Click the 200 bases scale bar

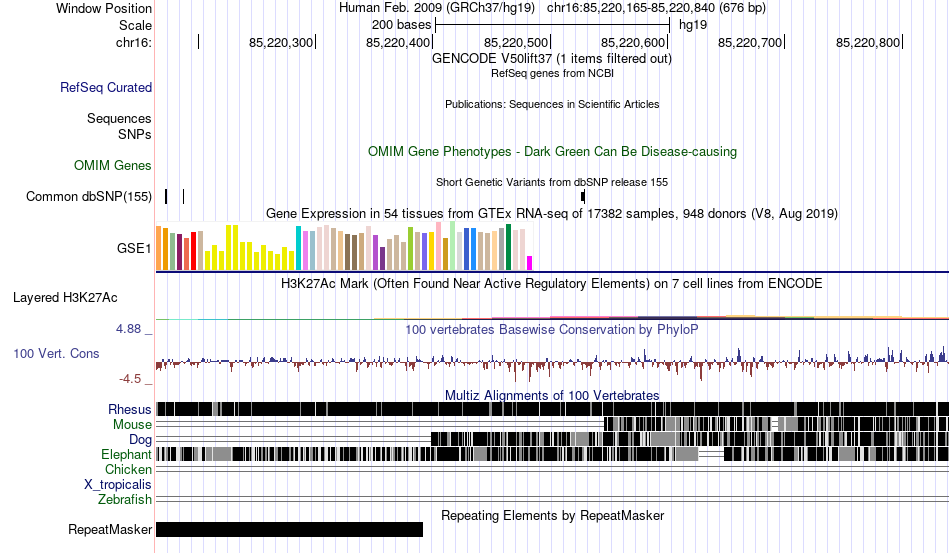553,25
